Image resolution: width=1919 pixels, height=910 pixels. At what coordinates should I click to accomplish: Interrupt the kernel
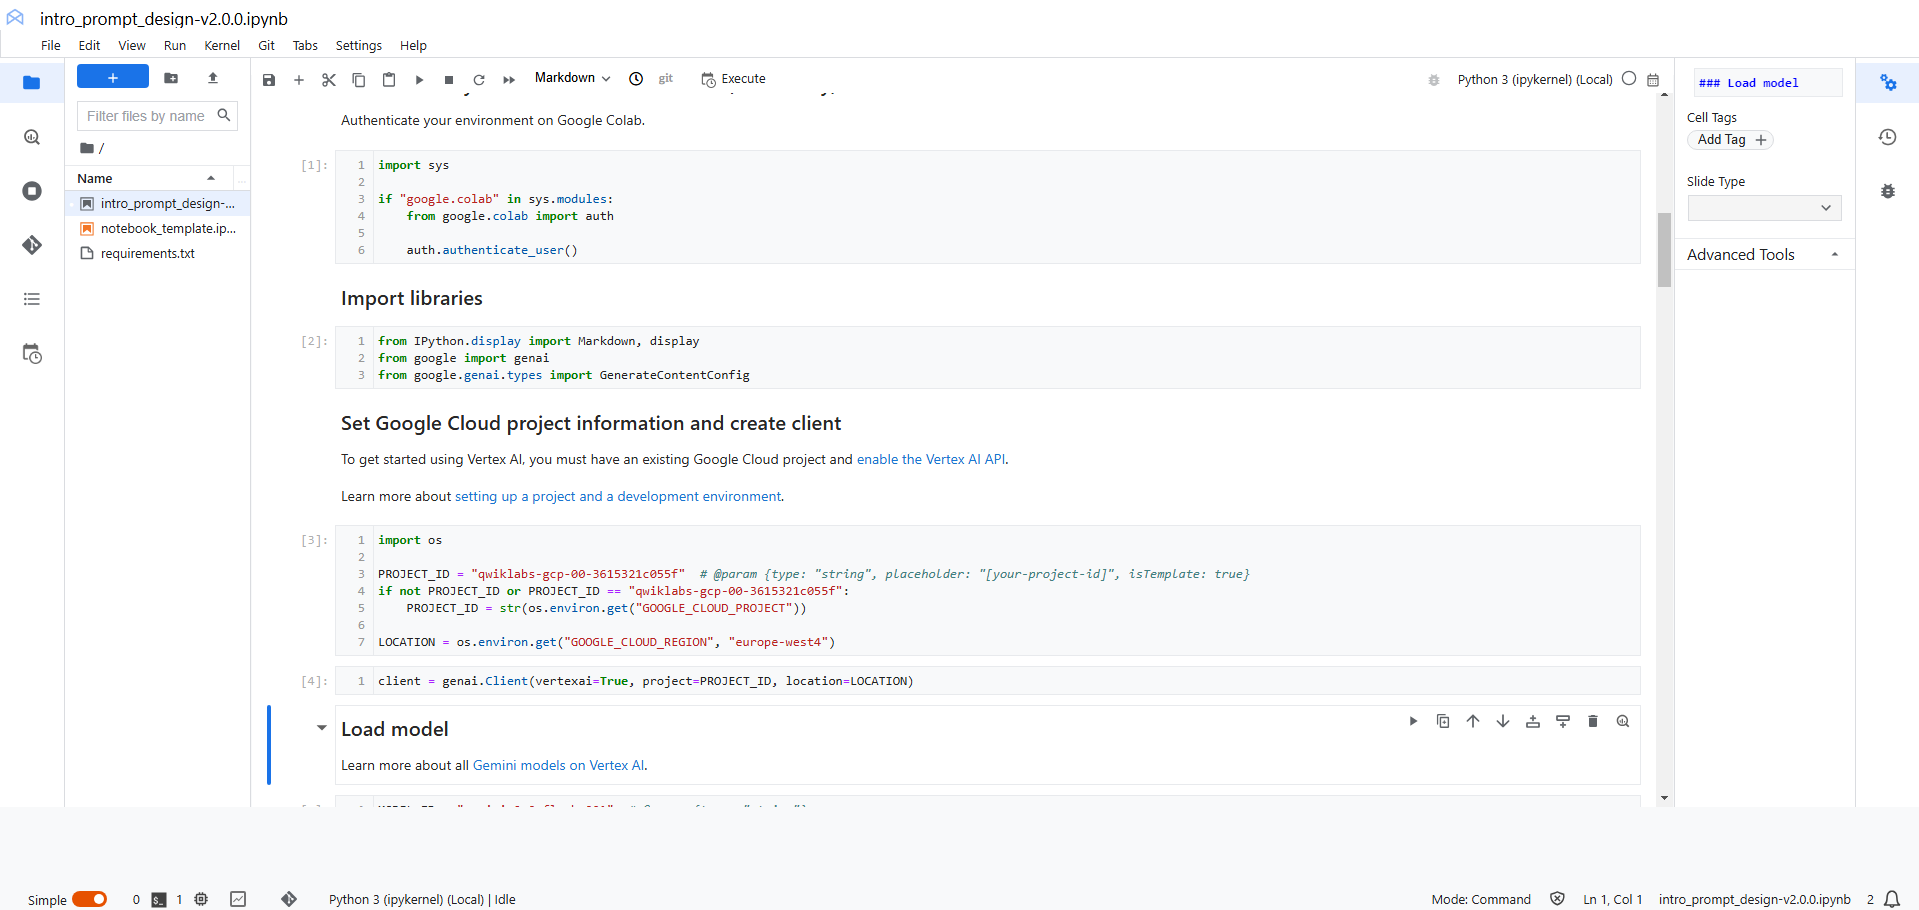(x=449, y=80)
